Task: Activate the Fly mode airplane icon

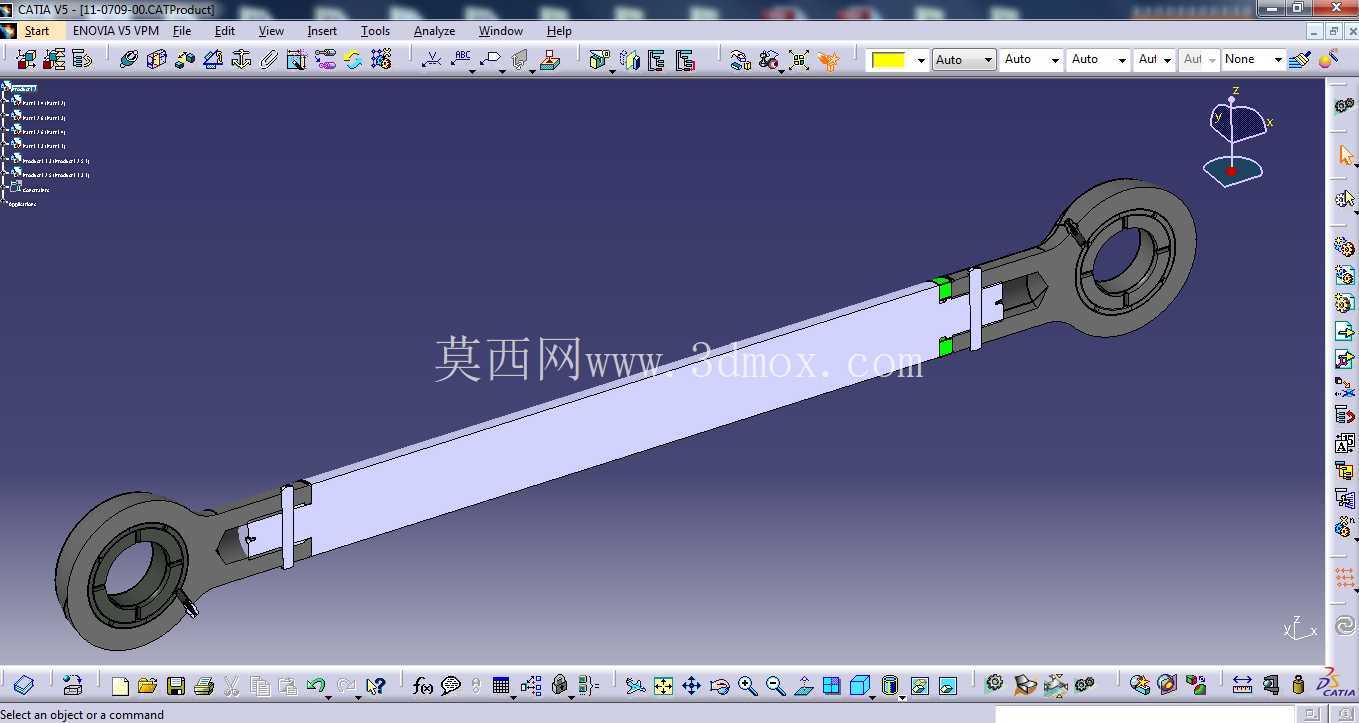Action: (635, 686)
